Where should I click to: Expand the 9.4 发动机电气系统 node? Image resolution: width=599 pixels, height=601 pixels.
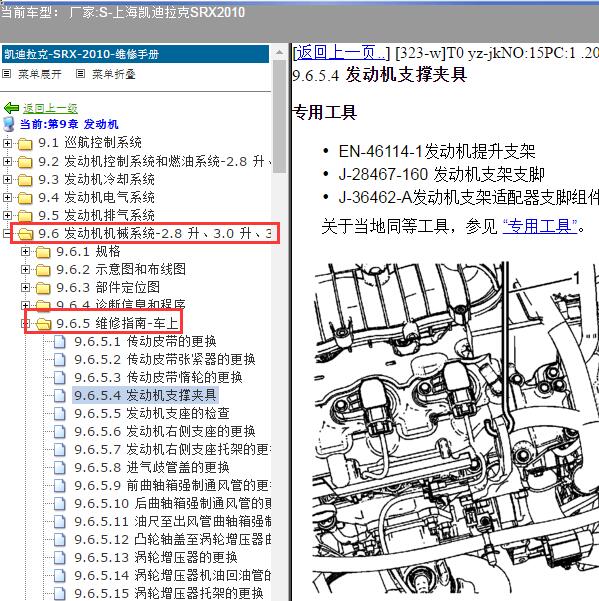(7, 197)
